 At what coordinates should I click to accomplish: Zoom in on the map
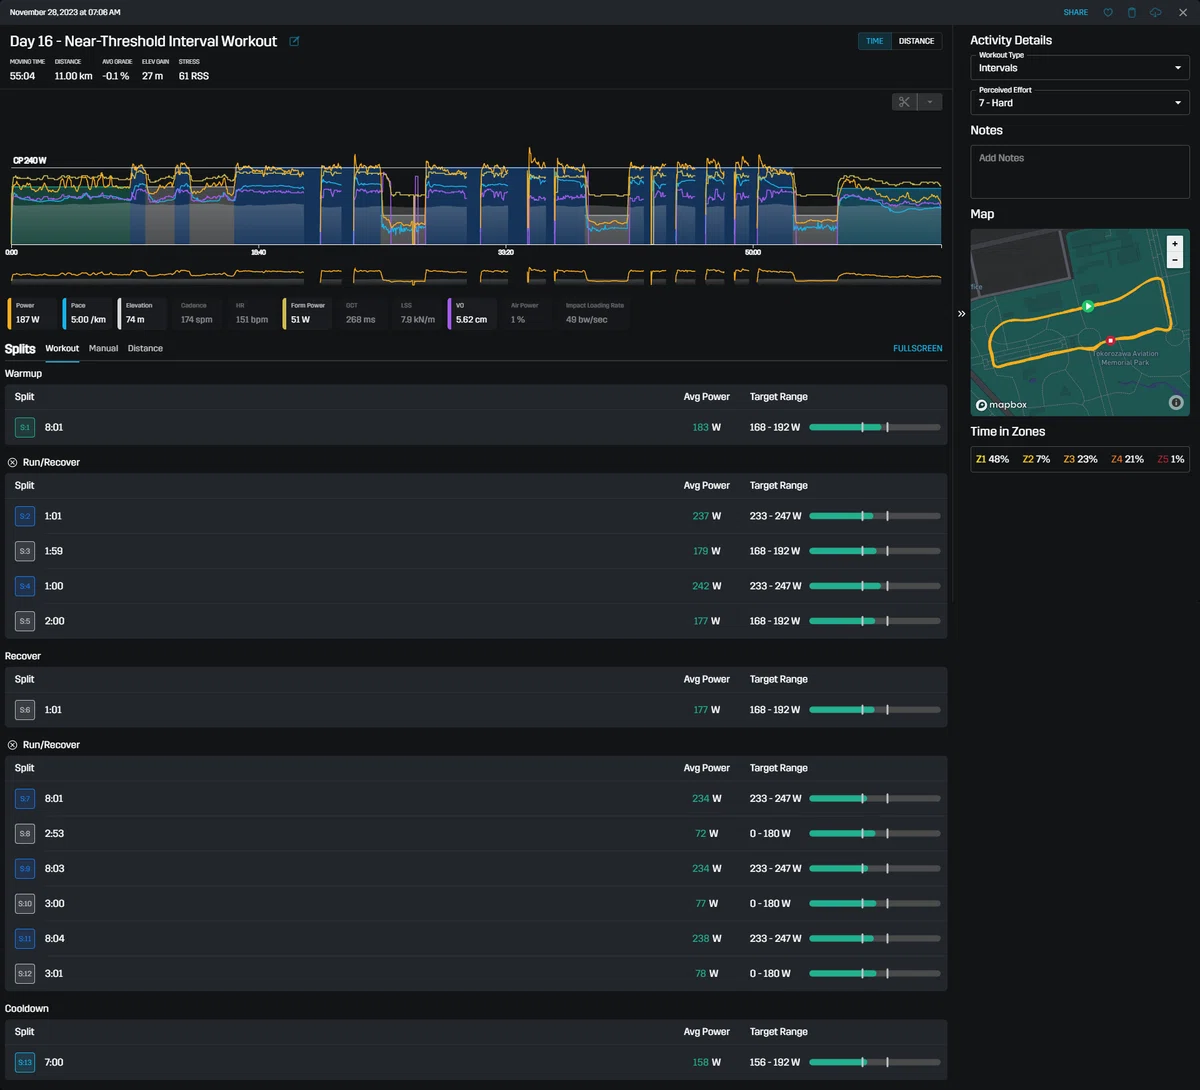click(1175, 243)
